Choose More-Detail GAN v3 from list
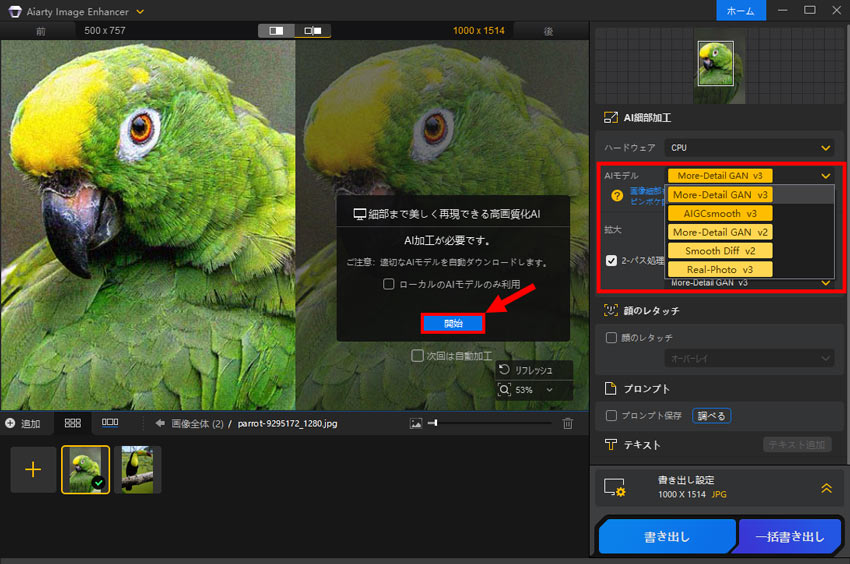 pos(720,195)
